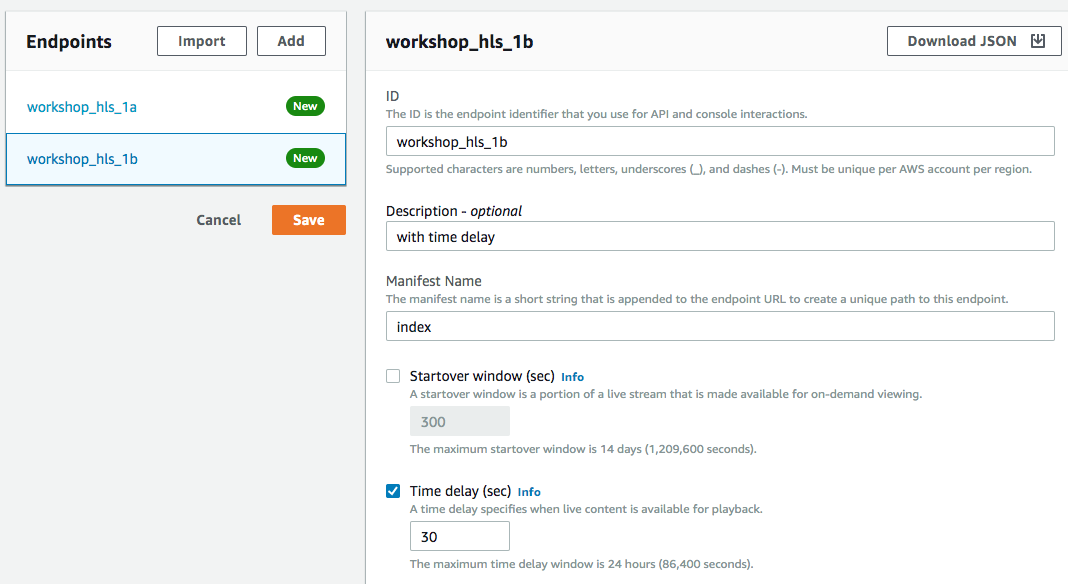Click the New badge on workshop_hls_1b
Viewport: 1068px width, 584px height.
point(305,158)
